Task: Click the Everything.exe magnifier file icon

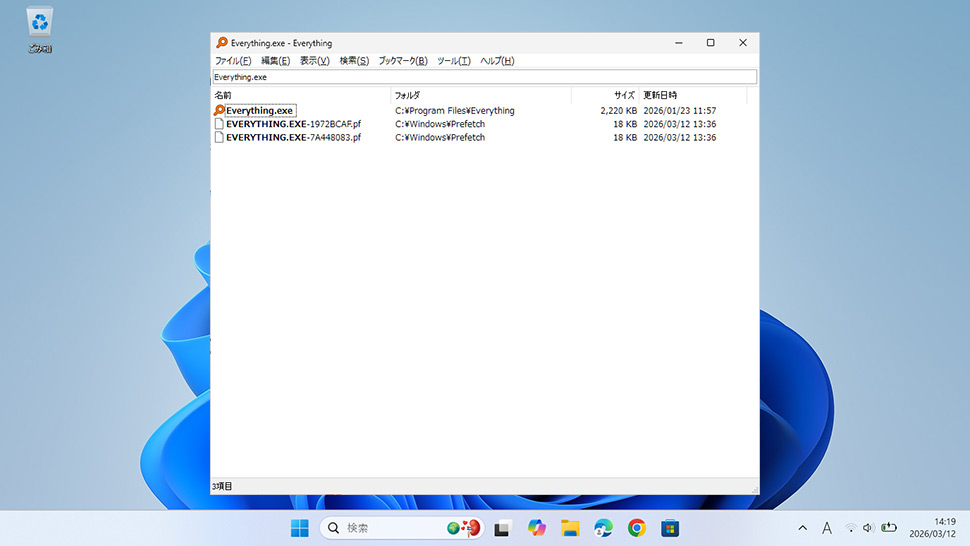Action: coord(220,111)
